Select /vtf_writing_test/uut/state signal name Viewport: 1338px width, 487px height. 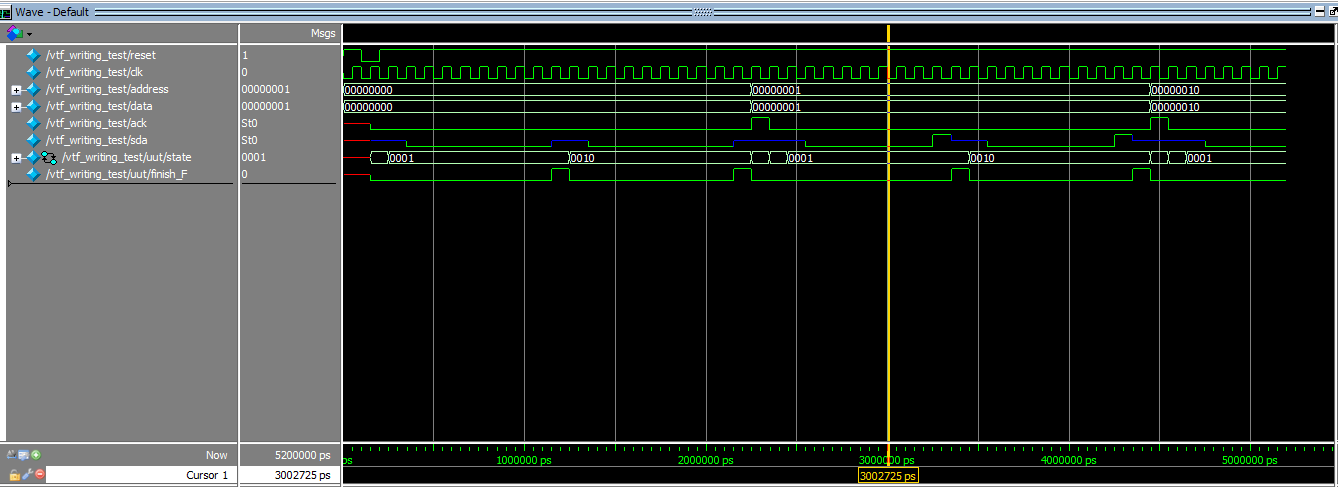126,157
